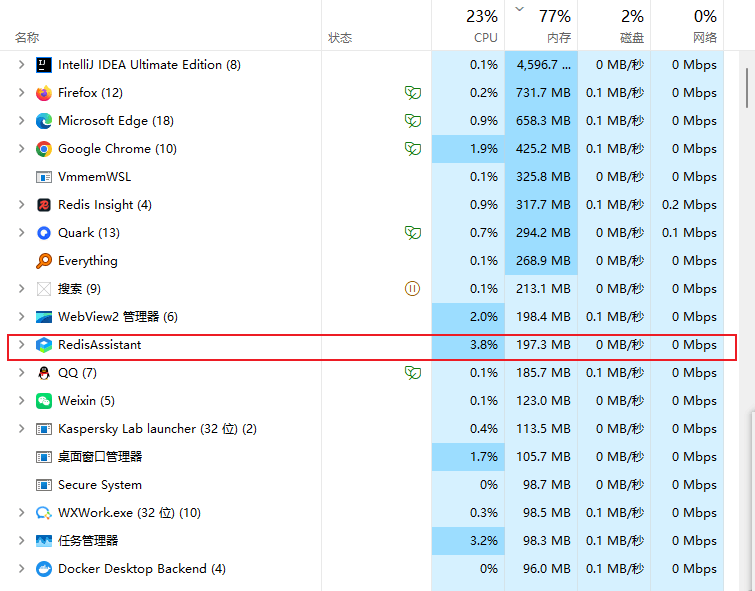
Task: Click the 2.0% CPU value for WebView2
Action: [x=484, y=316]
